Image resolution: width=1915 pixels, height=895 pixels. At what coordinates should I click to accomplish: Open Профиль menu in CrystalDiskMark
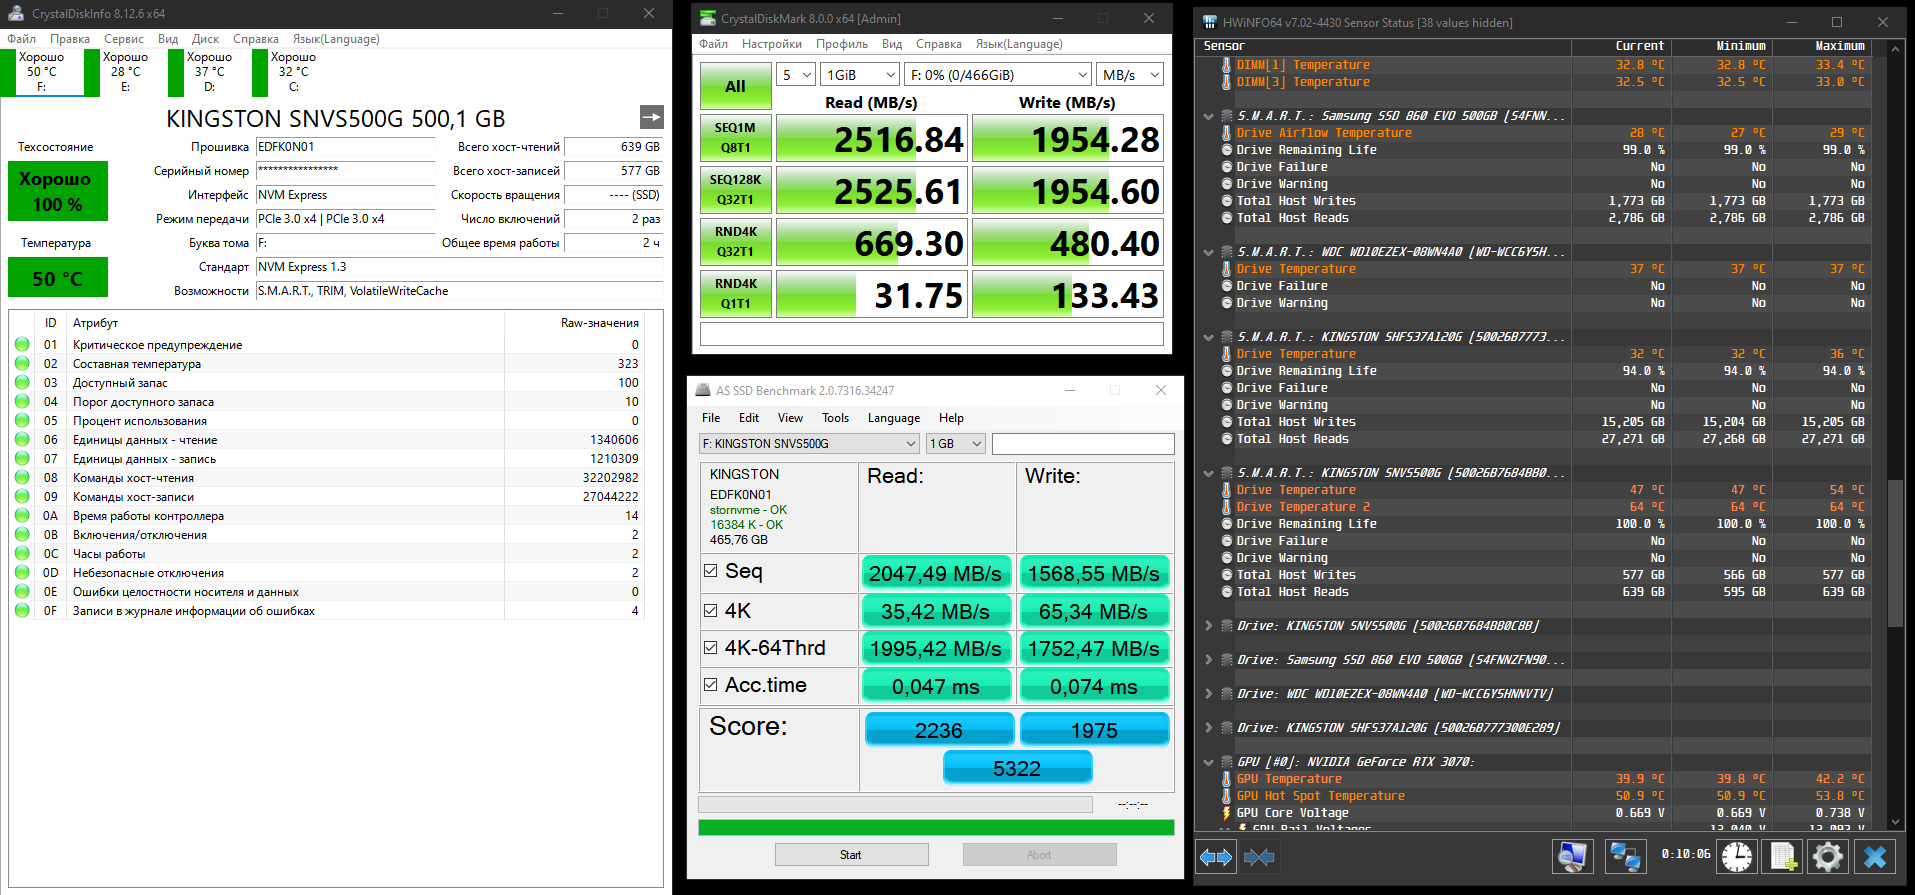pyautogui.click(x=842, y=44)
